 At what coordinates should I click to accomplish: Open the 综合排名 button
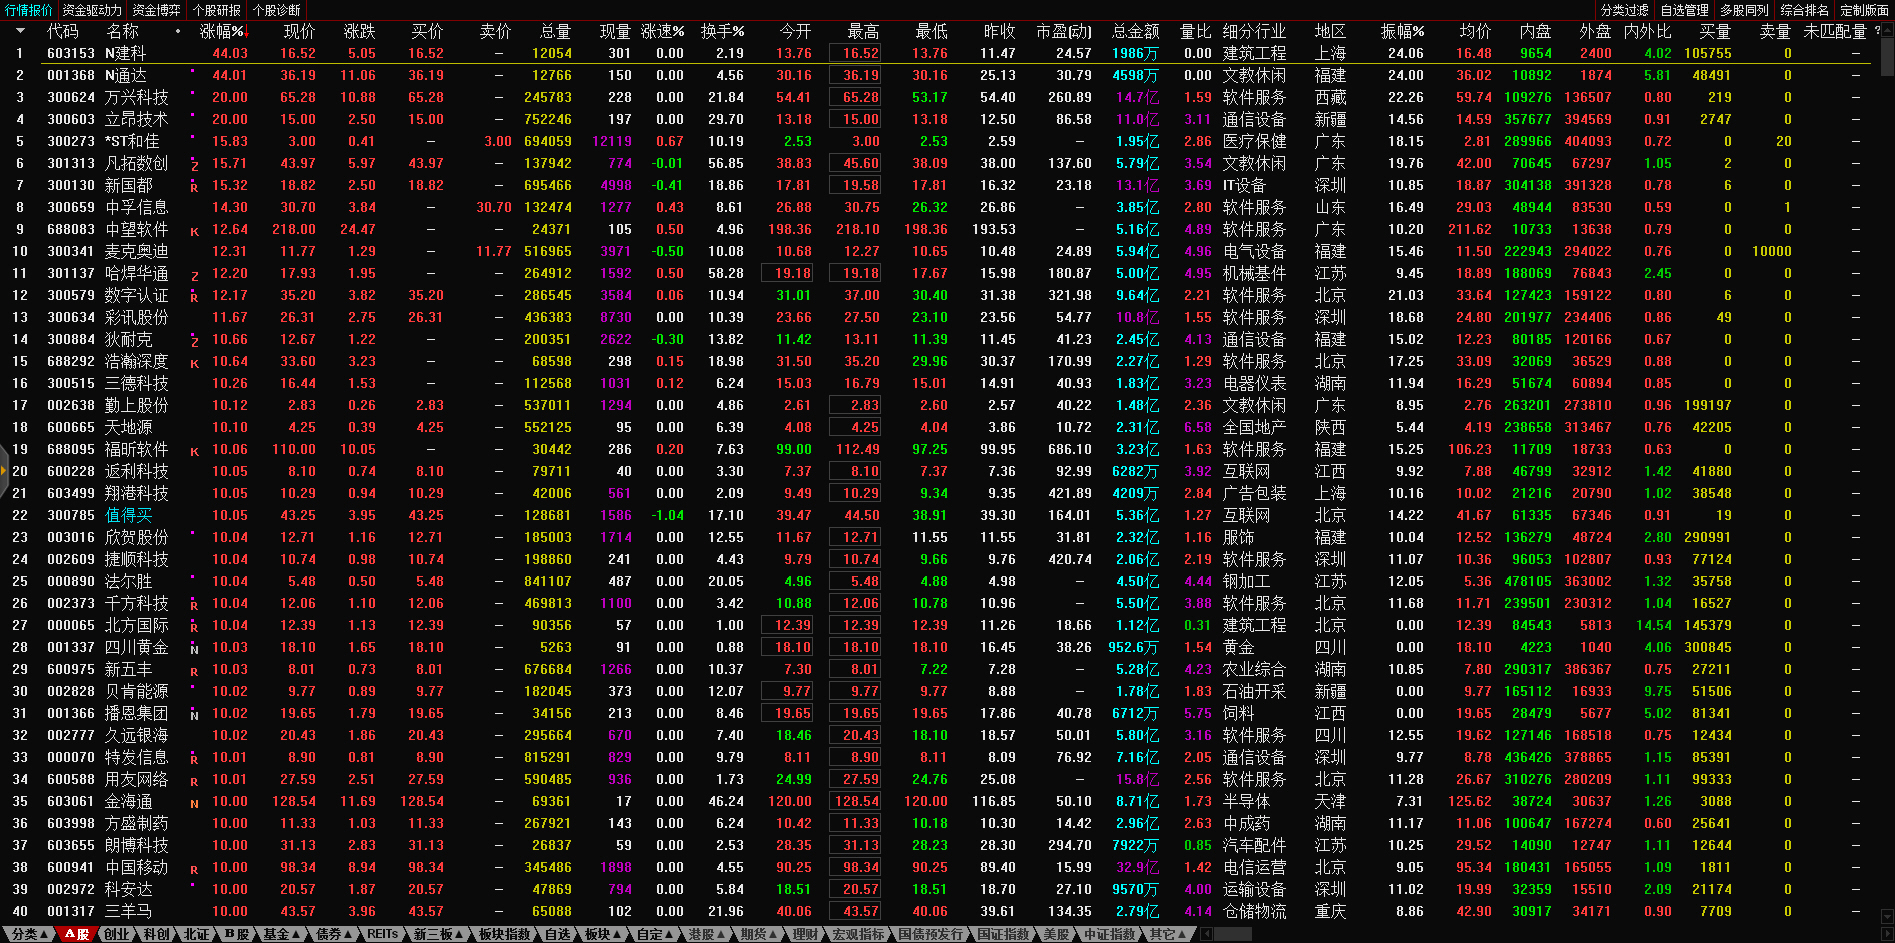click(x=1804, y=10)
